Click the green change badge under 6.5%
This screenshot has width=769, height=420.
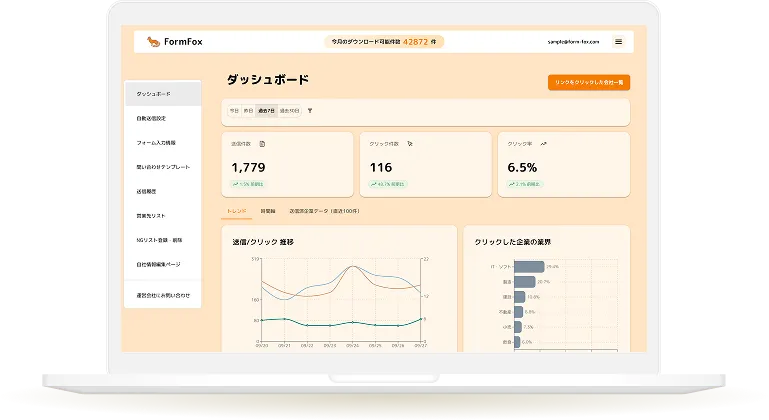click(525, 184)
